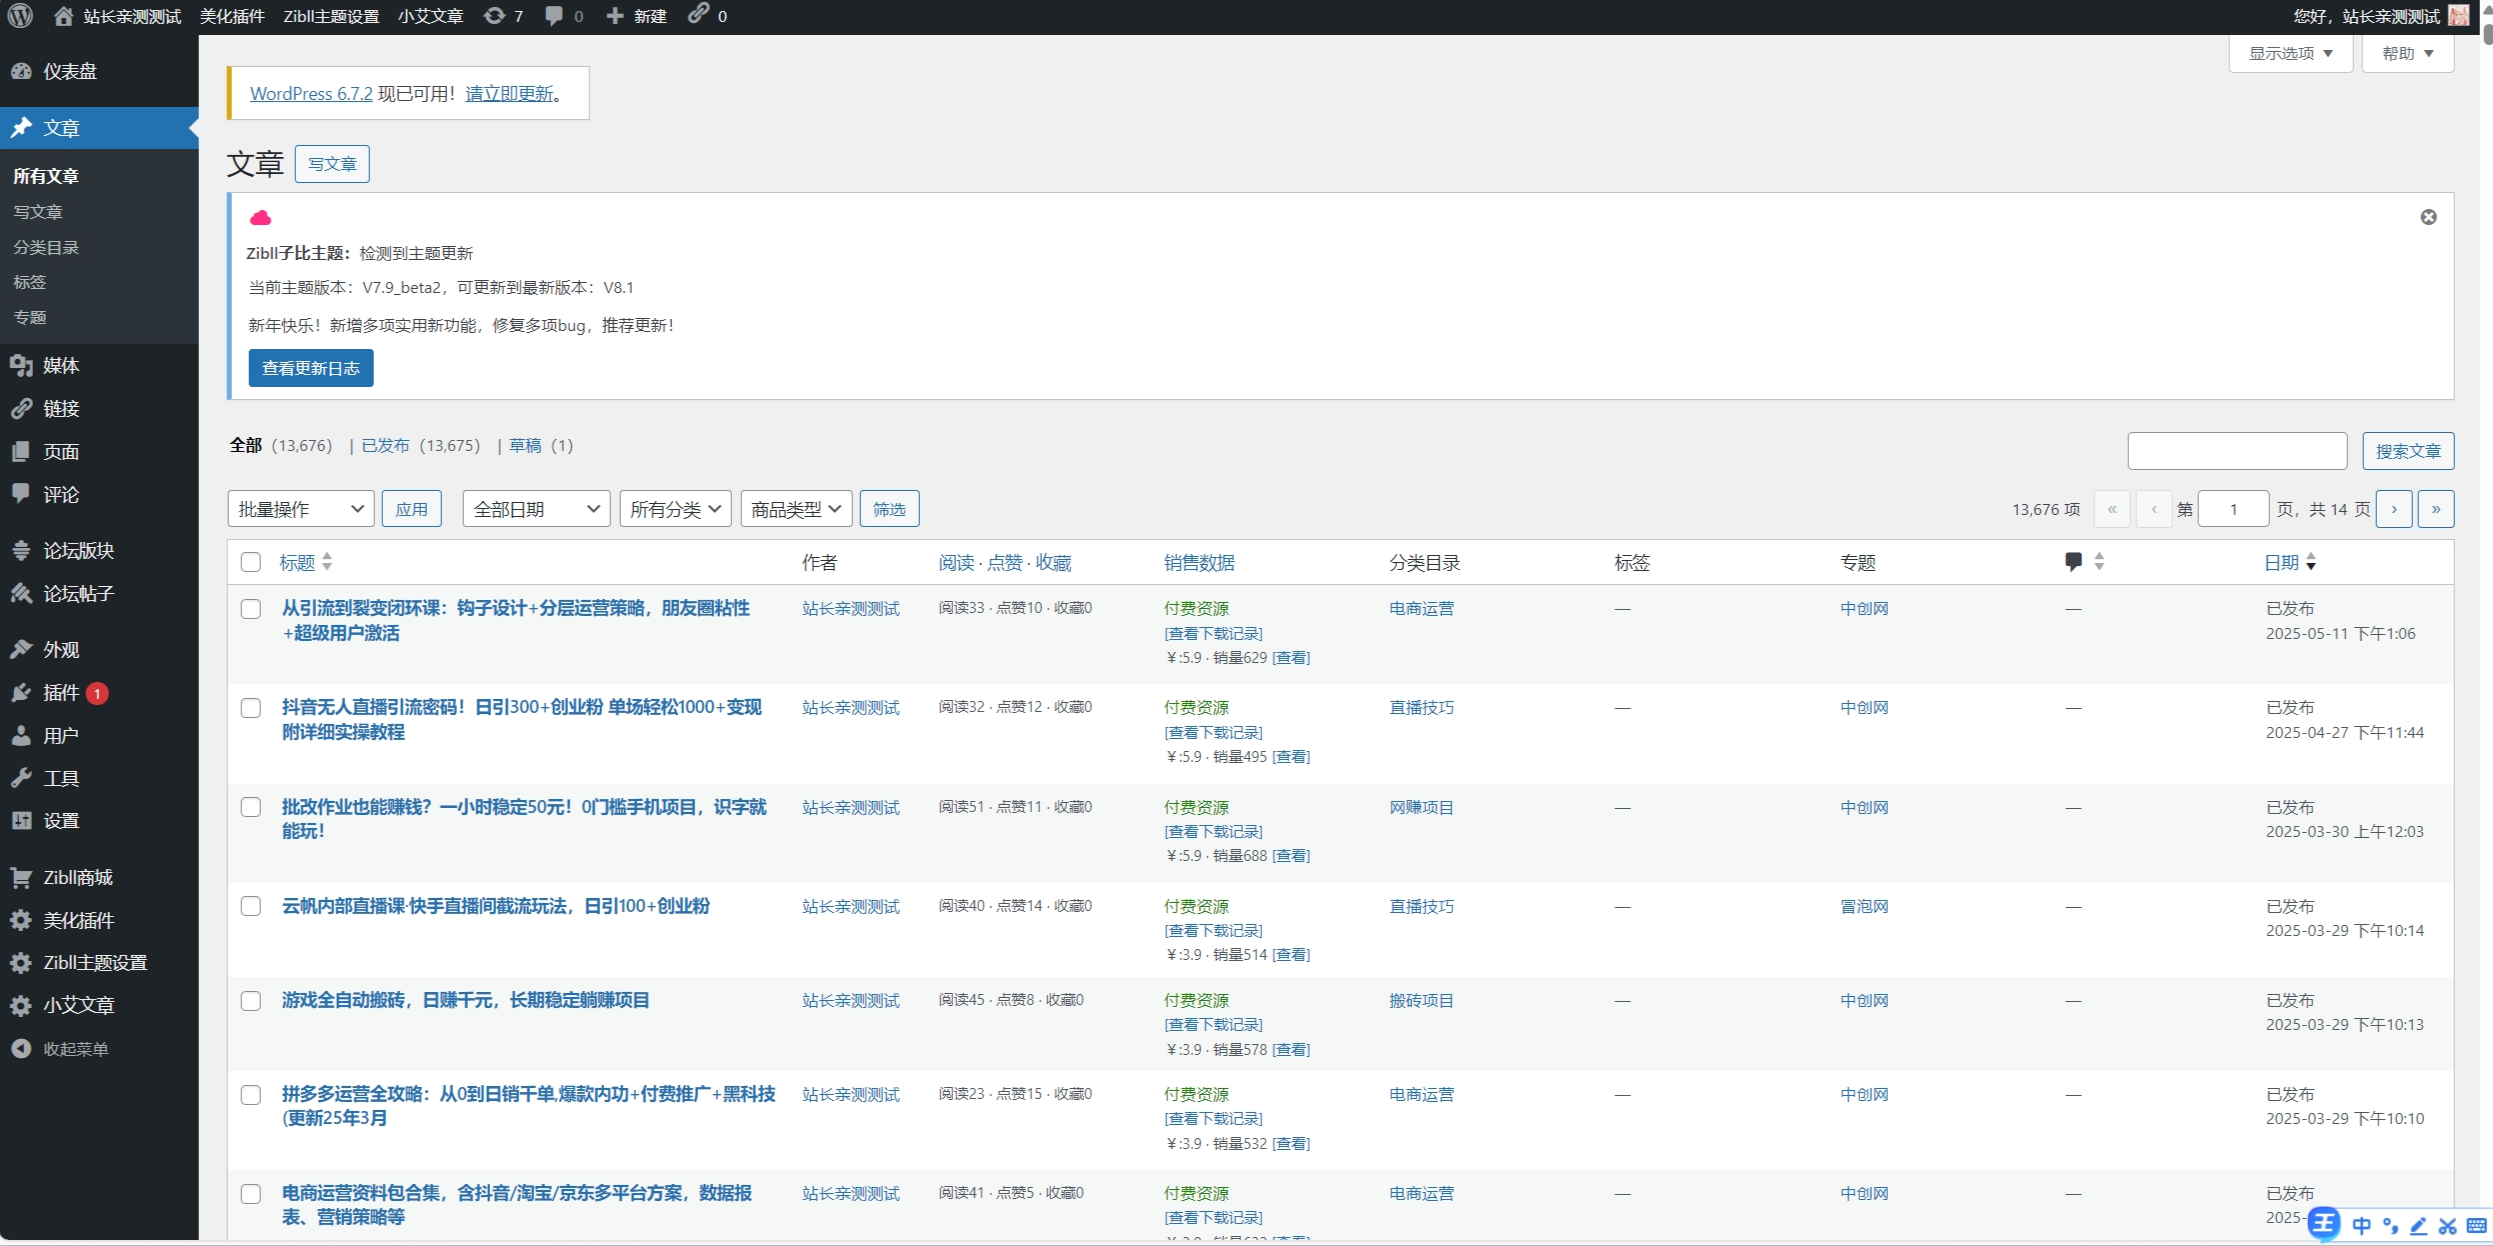Click the Zibll商城 cart icon
The width and height of the screenshot is (2493, 1246).
pos(21,877)
